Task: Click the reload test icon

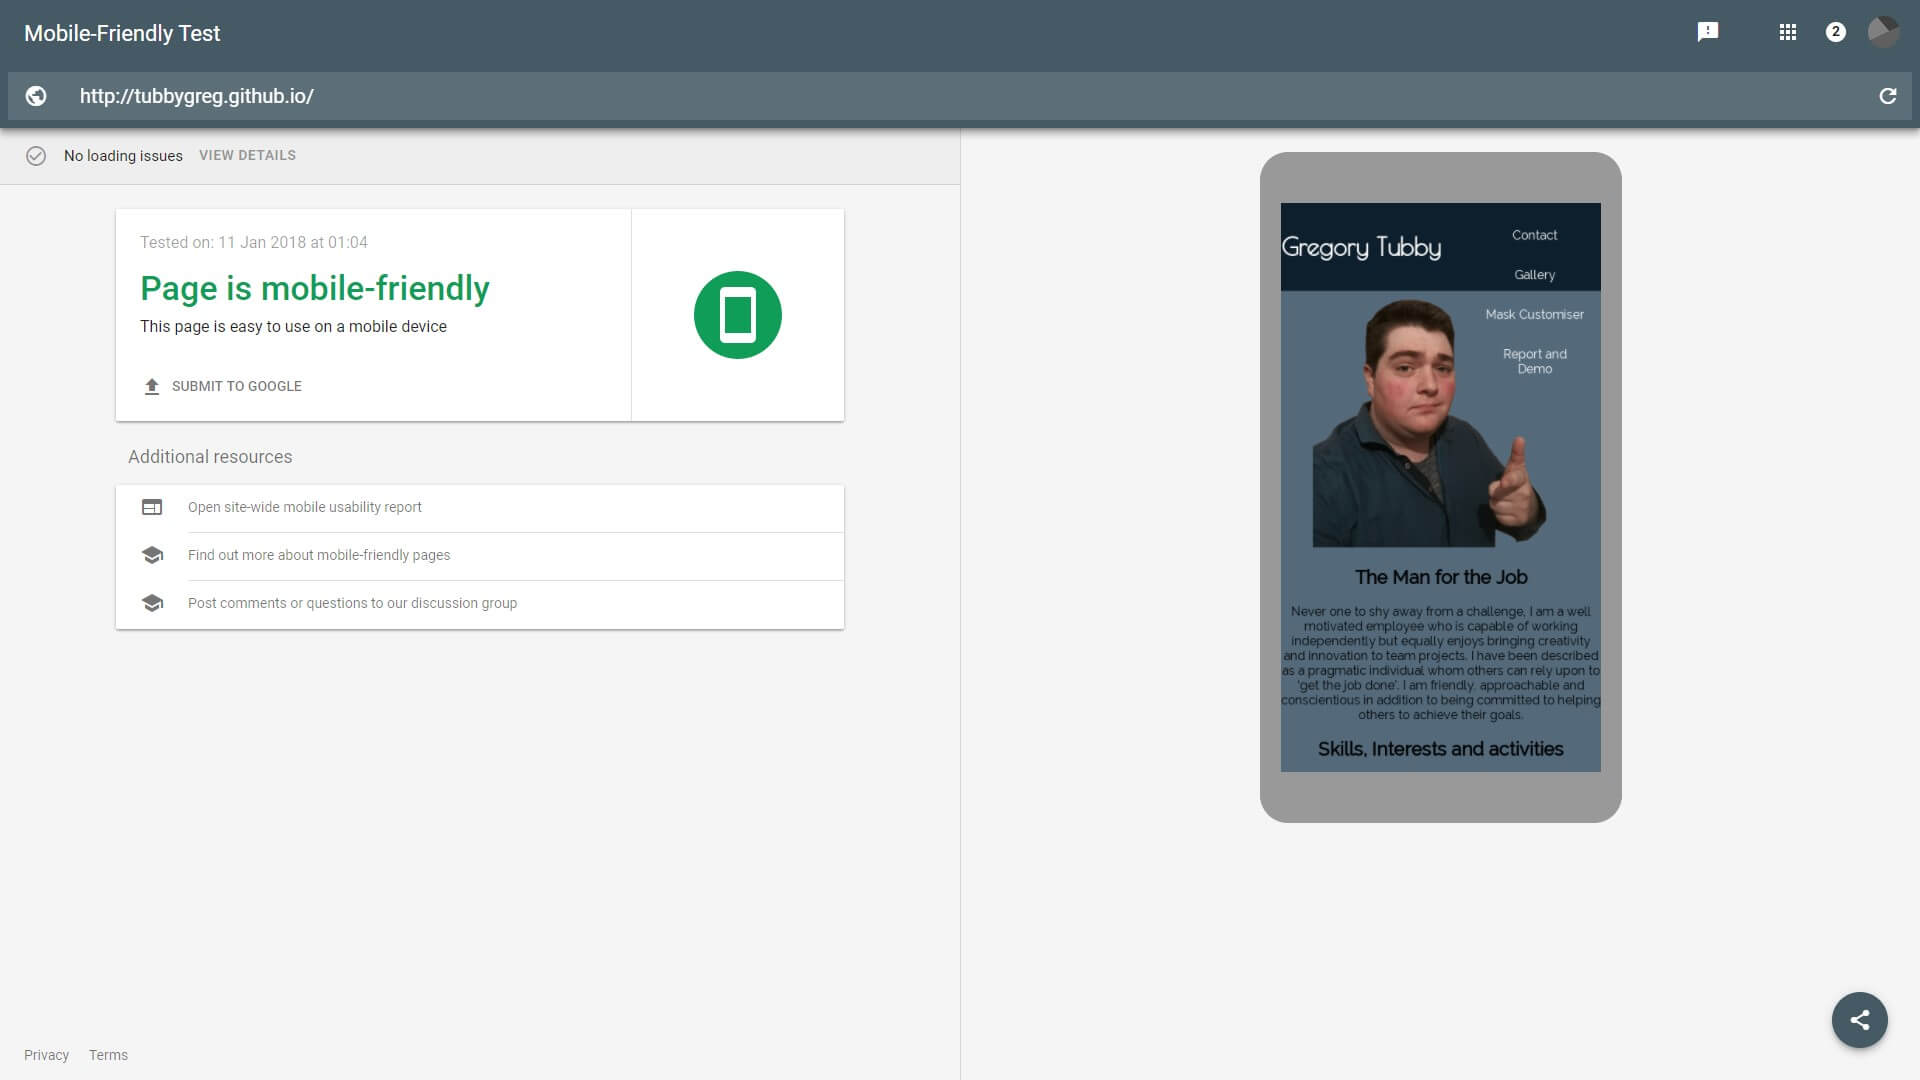Action: point(1887,96)
